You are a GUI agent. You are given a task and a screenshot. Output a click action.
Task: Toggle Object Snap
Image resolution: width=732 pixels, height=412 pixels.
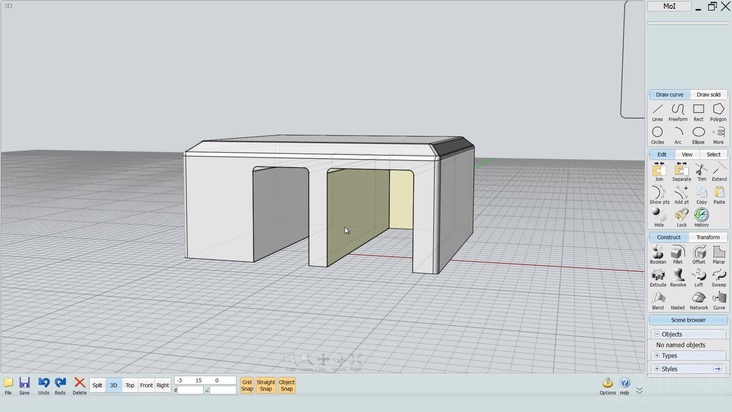(287, 385)
